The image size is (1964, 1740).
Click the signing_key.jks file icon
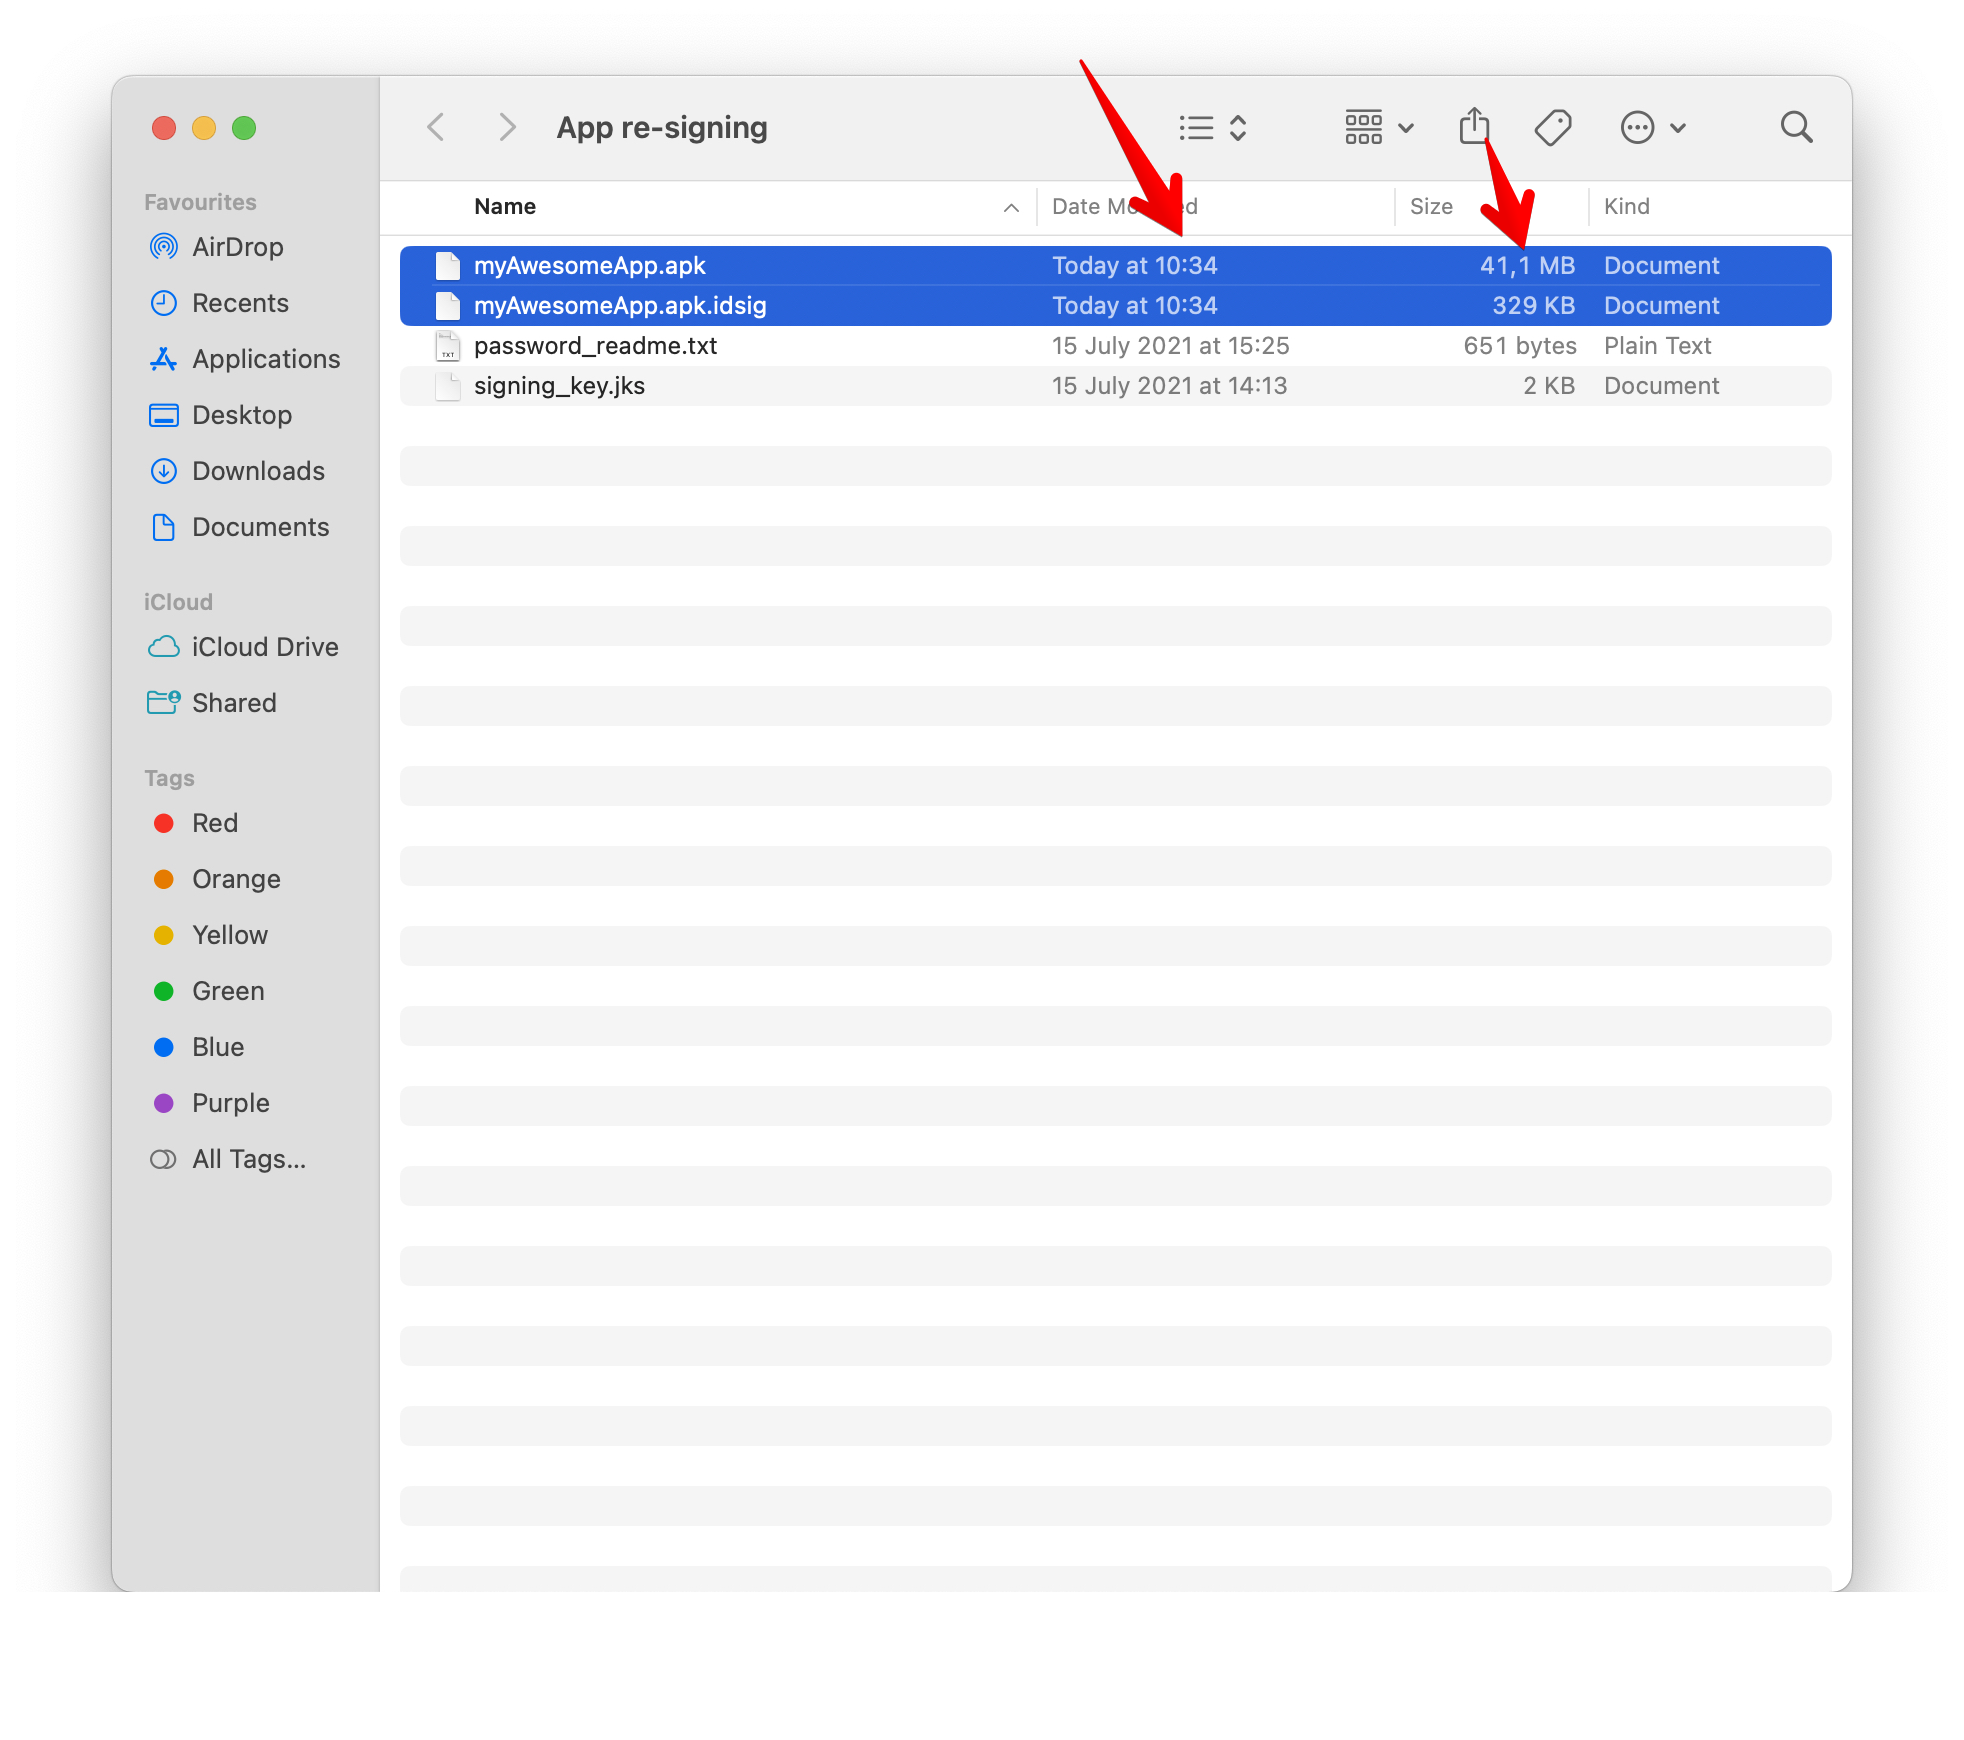448,386
